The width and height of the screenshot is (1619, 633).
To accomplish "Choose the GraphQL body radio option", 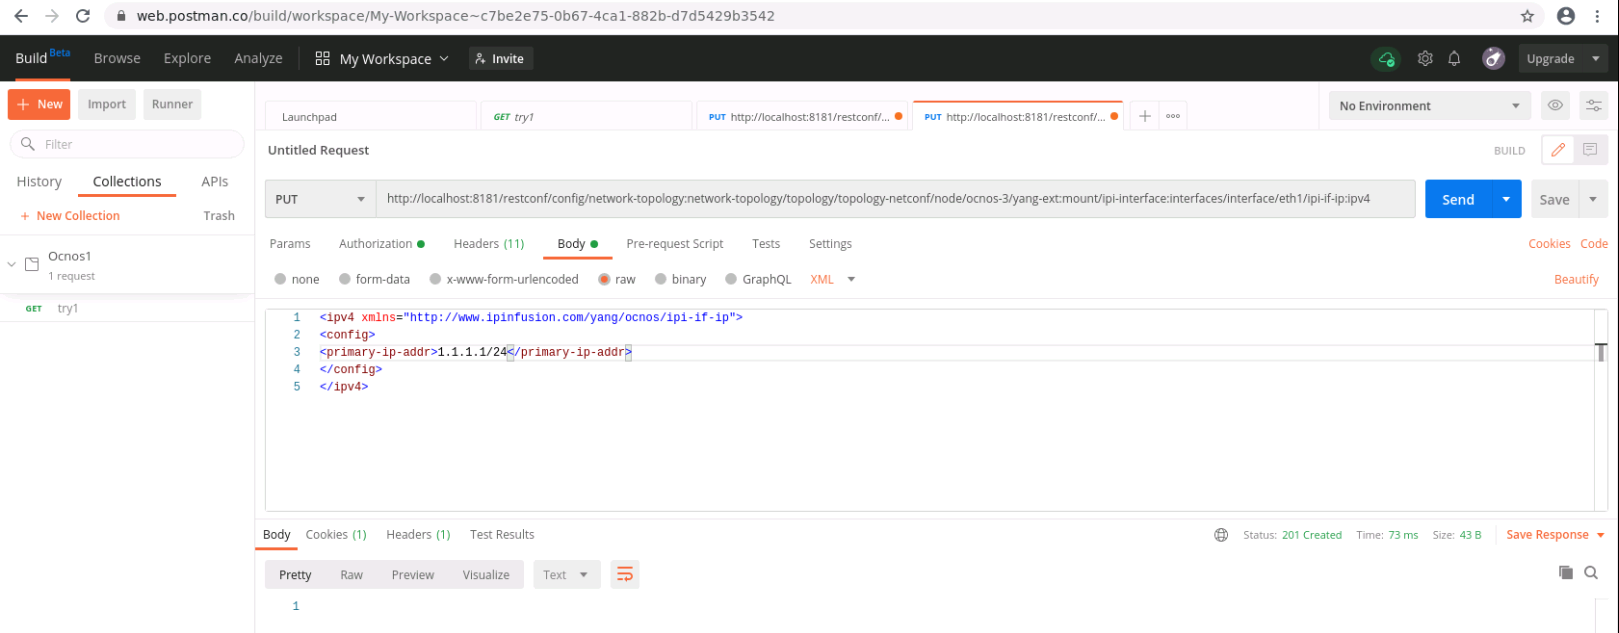I will pos(731,280).
